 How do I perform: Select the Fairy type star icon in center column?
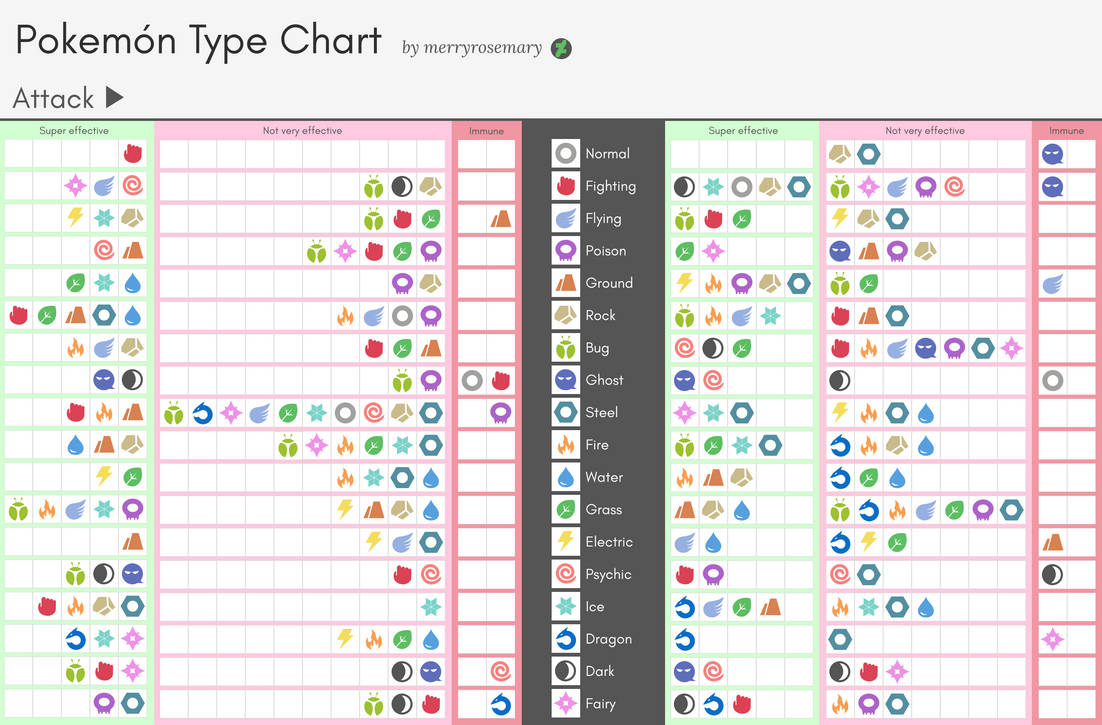(x=566, y=703)
